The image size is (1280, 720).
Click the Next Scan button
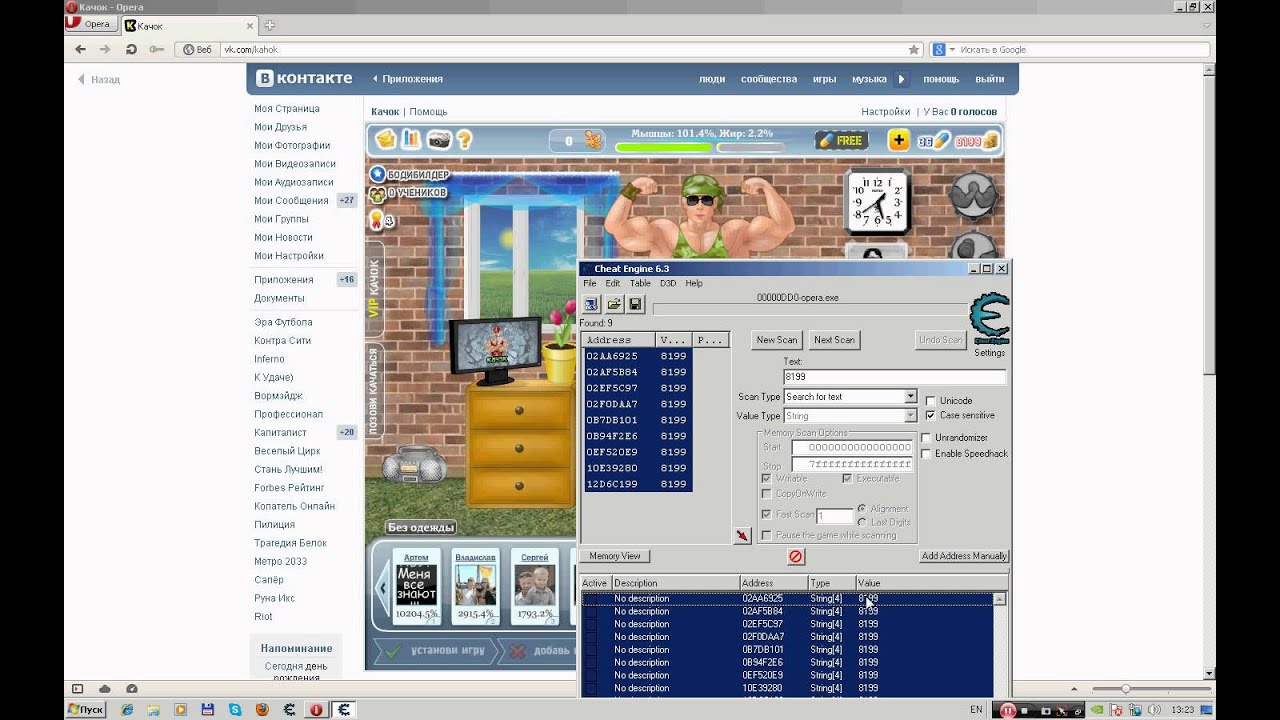[834, 340]
